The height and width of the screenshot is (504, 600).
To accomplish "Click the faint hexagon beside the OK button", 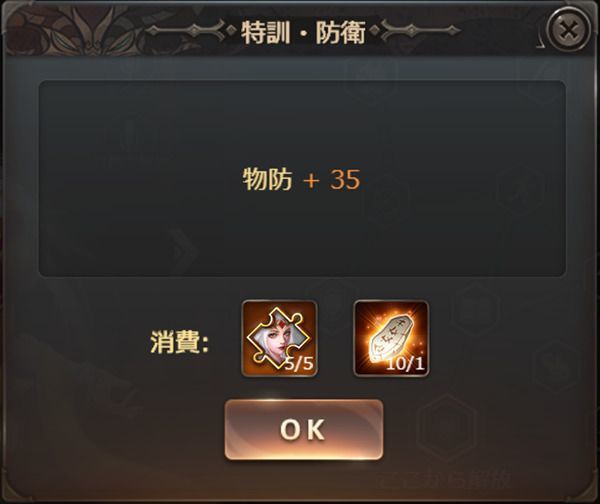I will [x=447, y=425].
